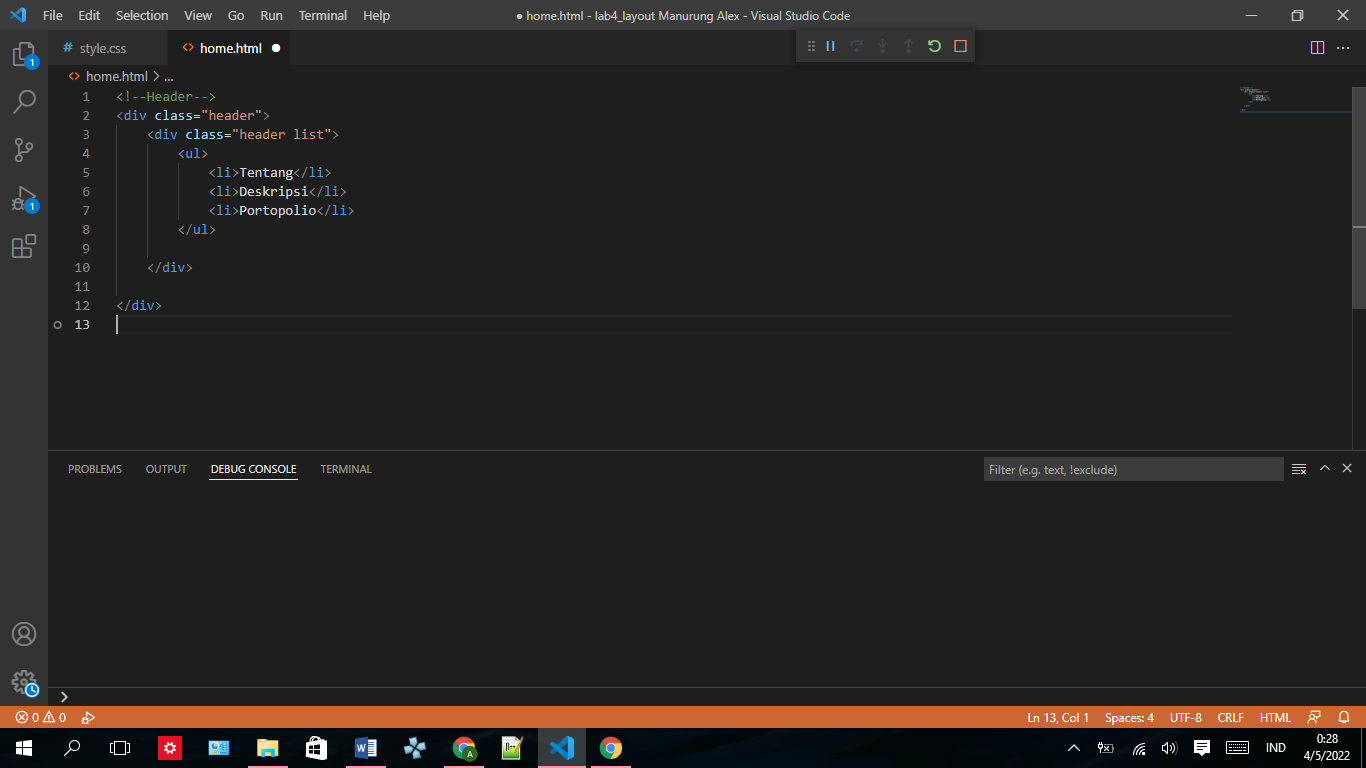Image resolution: width=1366 pixels, height=768 pixels.
Task: Restart the debugger
Action: pos(933,46)
